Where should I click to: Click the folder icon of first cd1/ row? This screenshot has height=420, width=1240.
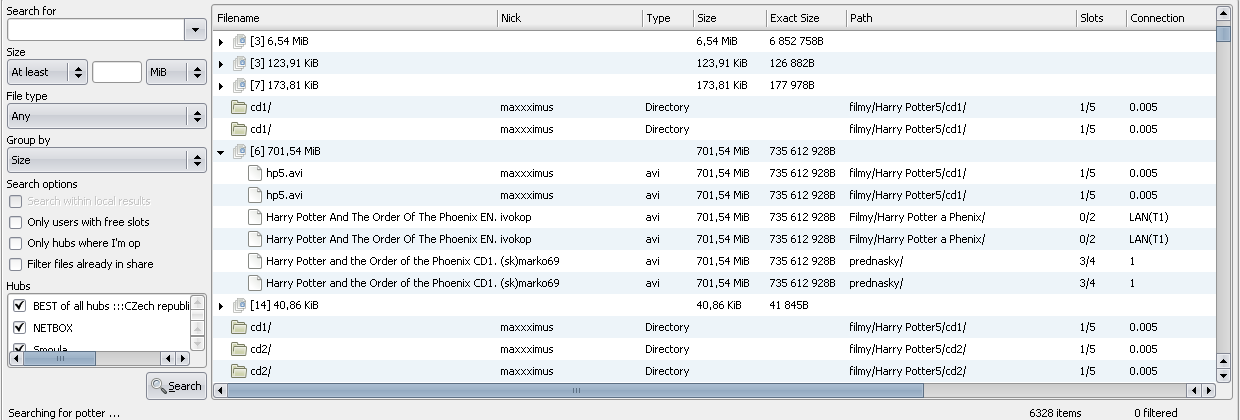tap(239, 107)
